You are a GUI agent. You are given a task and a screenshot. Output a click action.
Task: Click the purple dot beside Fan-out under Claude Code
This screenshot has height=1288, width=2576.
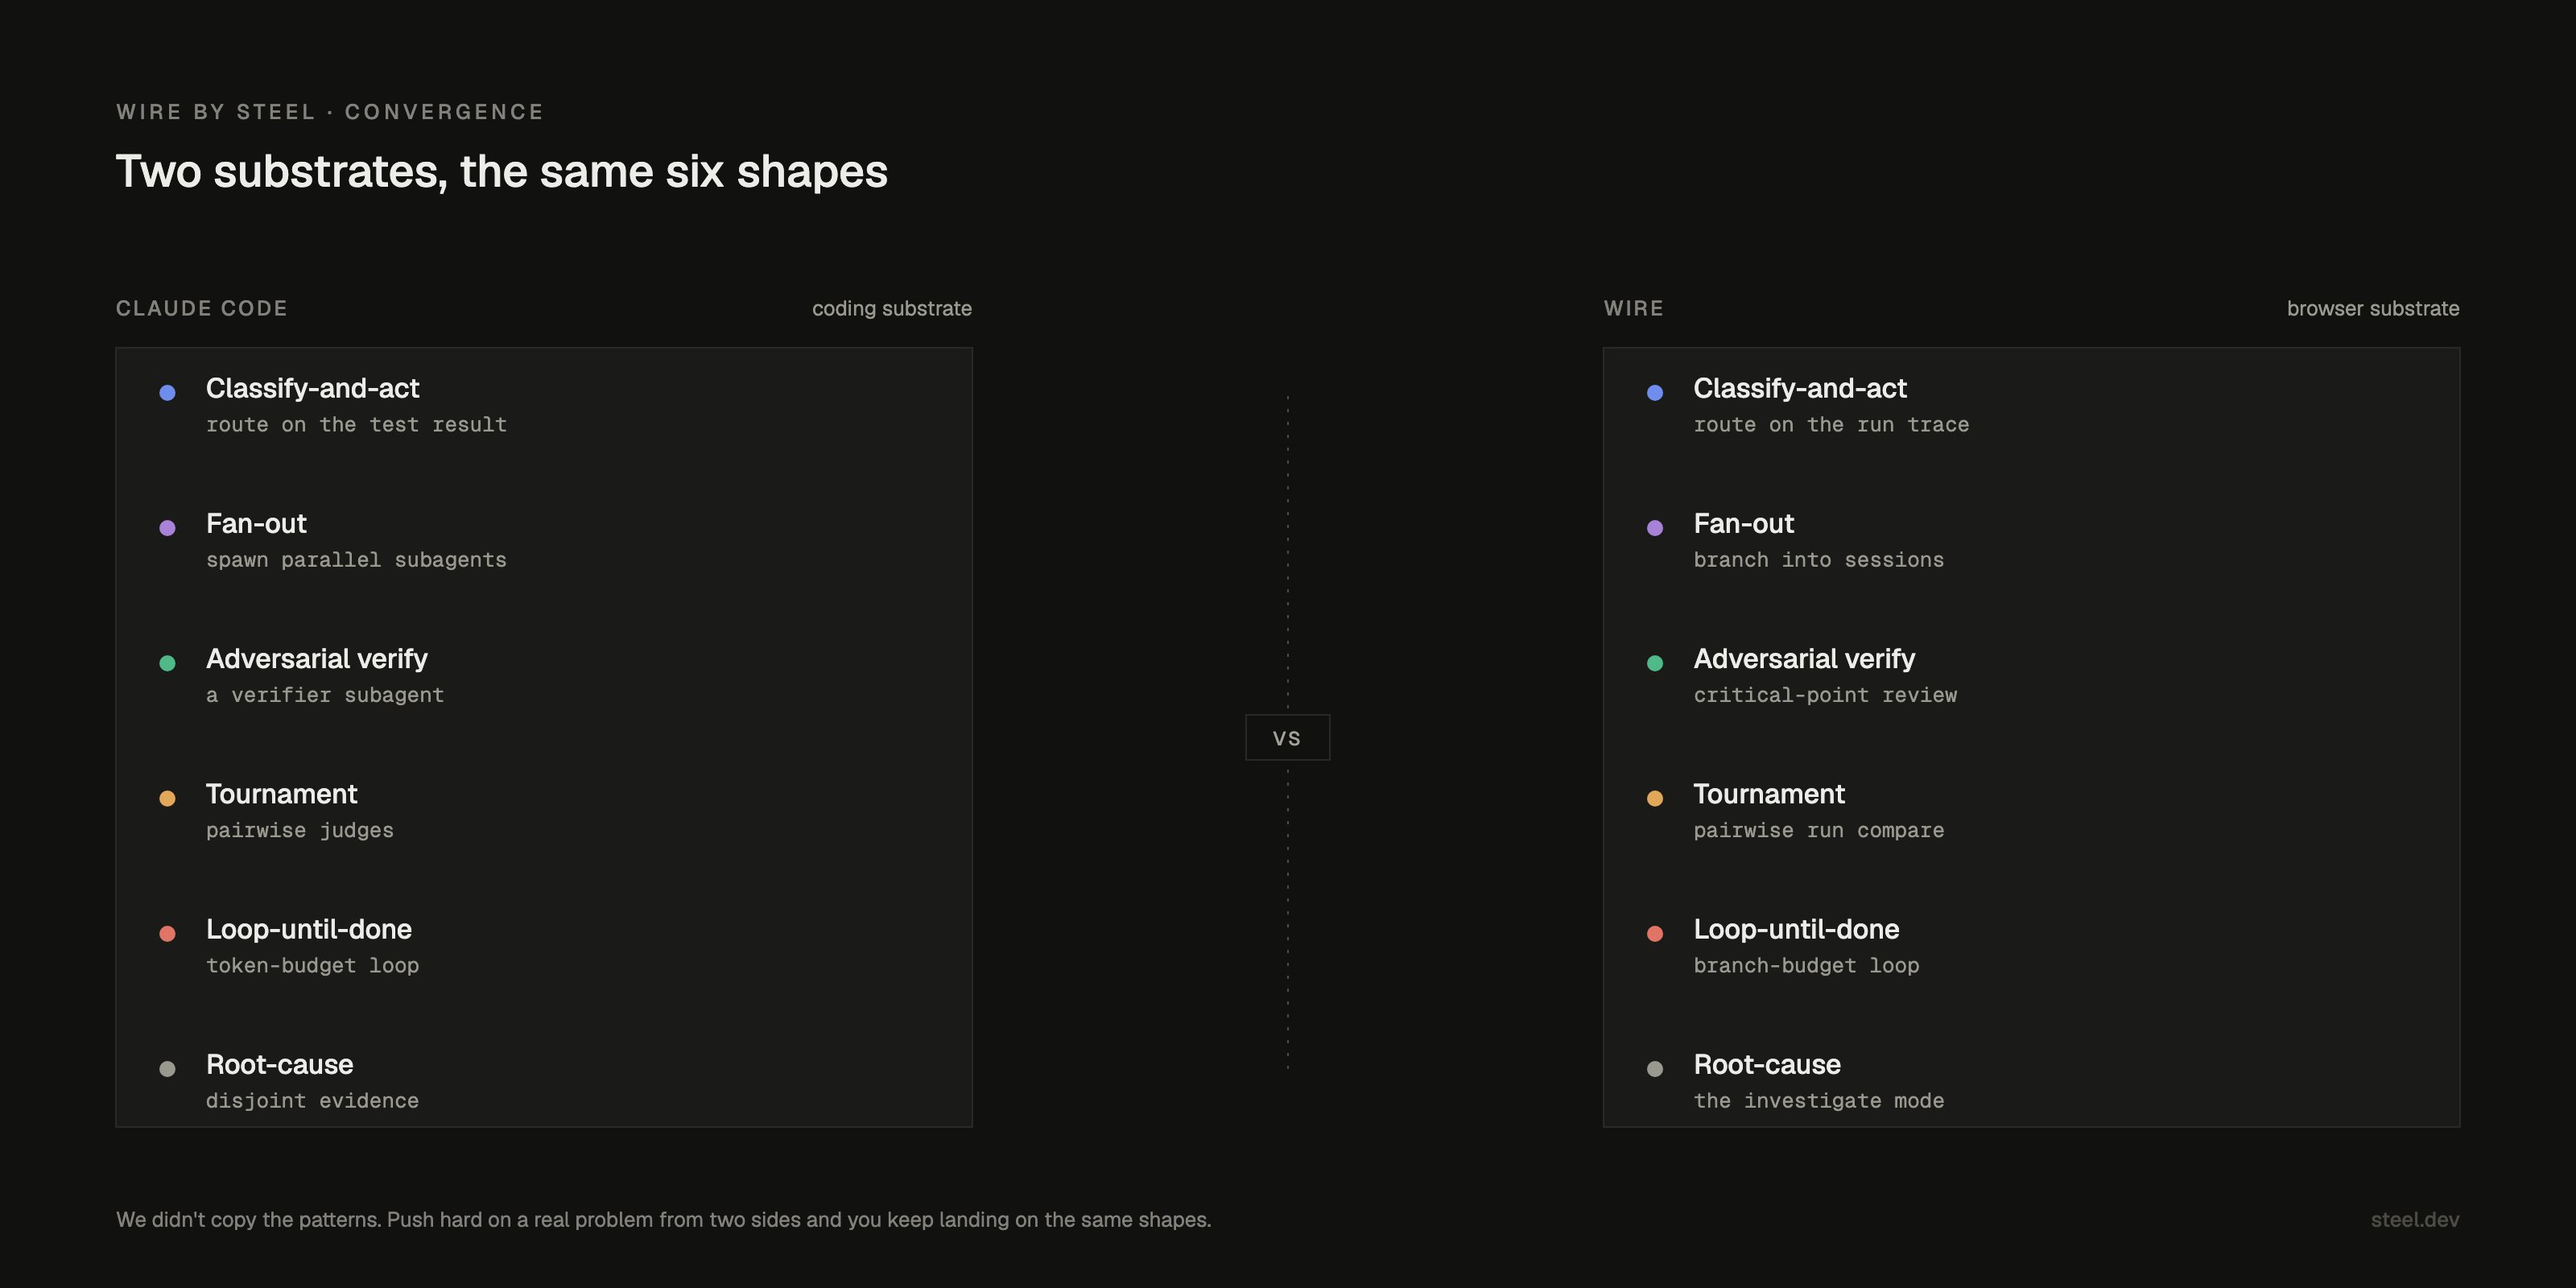click(167, 528)
